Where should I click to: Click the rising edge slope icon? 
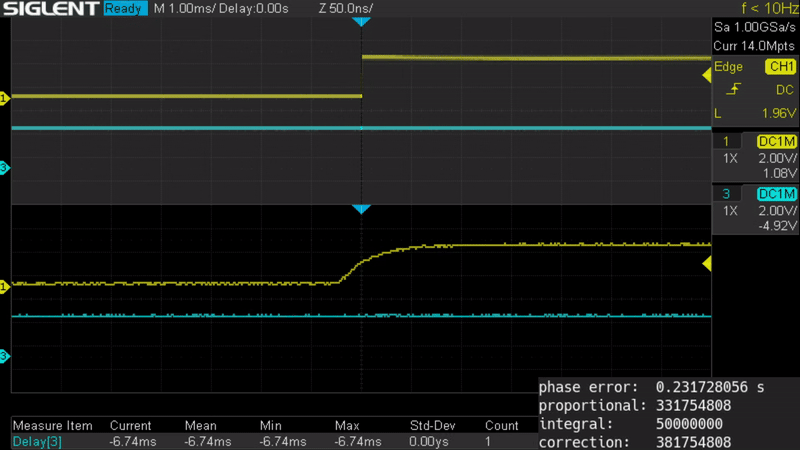point(732,90)
